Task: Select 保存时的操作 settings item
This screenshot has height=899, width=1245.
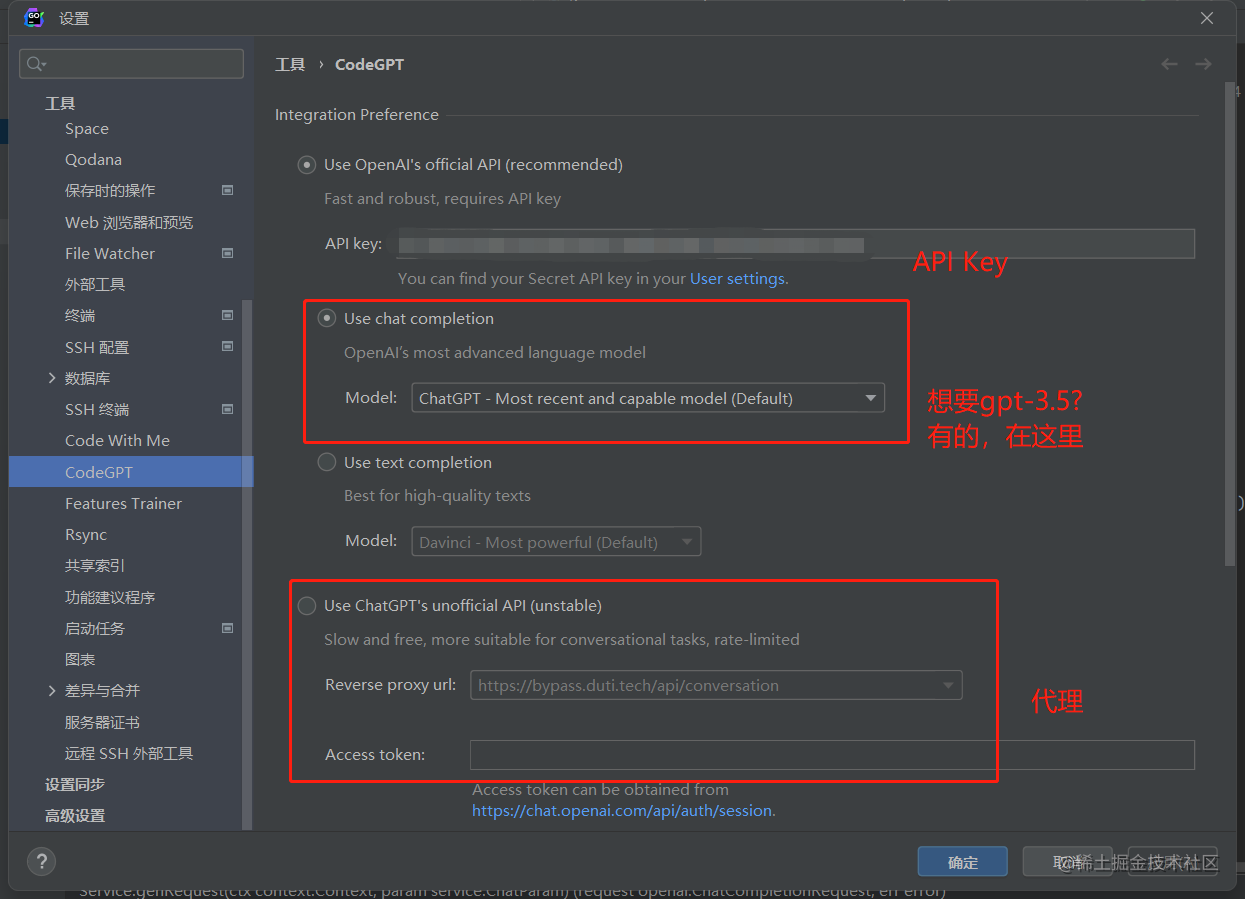Action: tap(110, 191)
